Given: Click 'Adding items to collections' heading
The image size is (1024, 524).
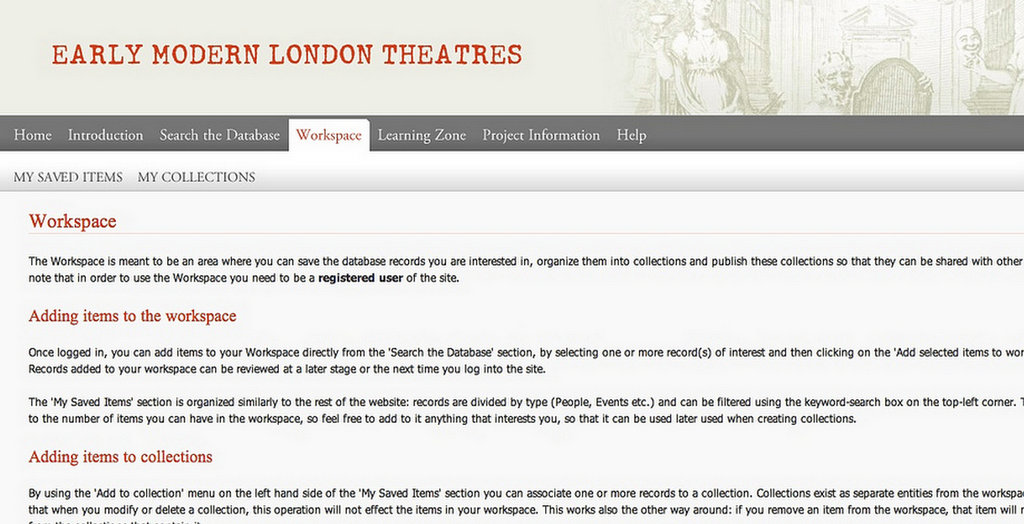Looking at the screenshot, I should tap(120, 457).
